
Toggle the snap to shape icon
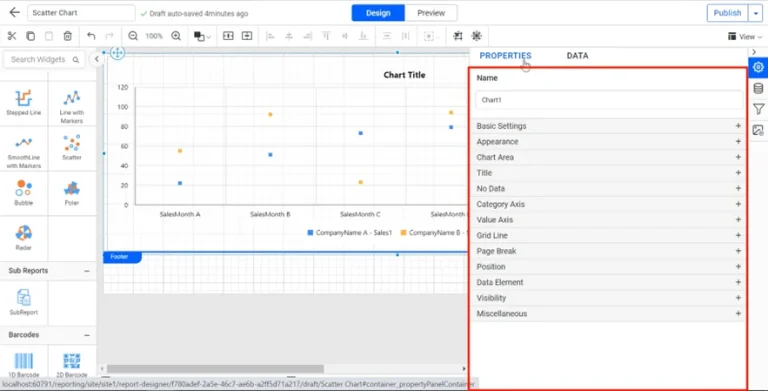(477, 36)
